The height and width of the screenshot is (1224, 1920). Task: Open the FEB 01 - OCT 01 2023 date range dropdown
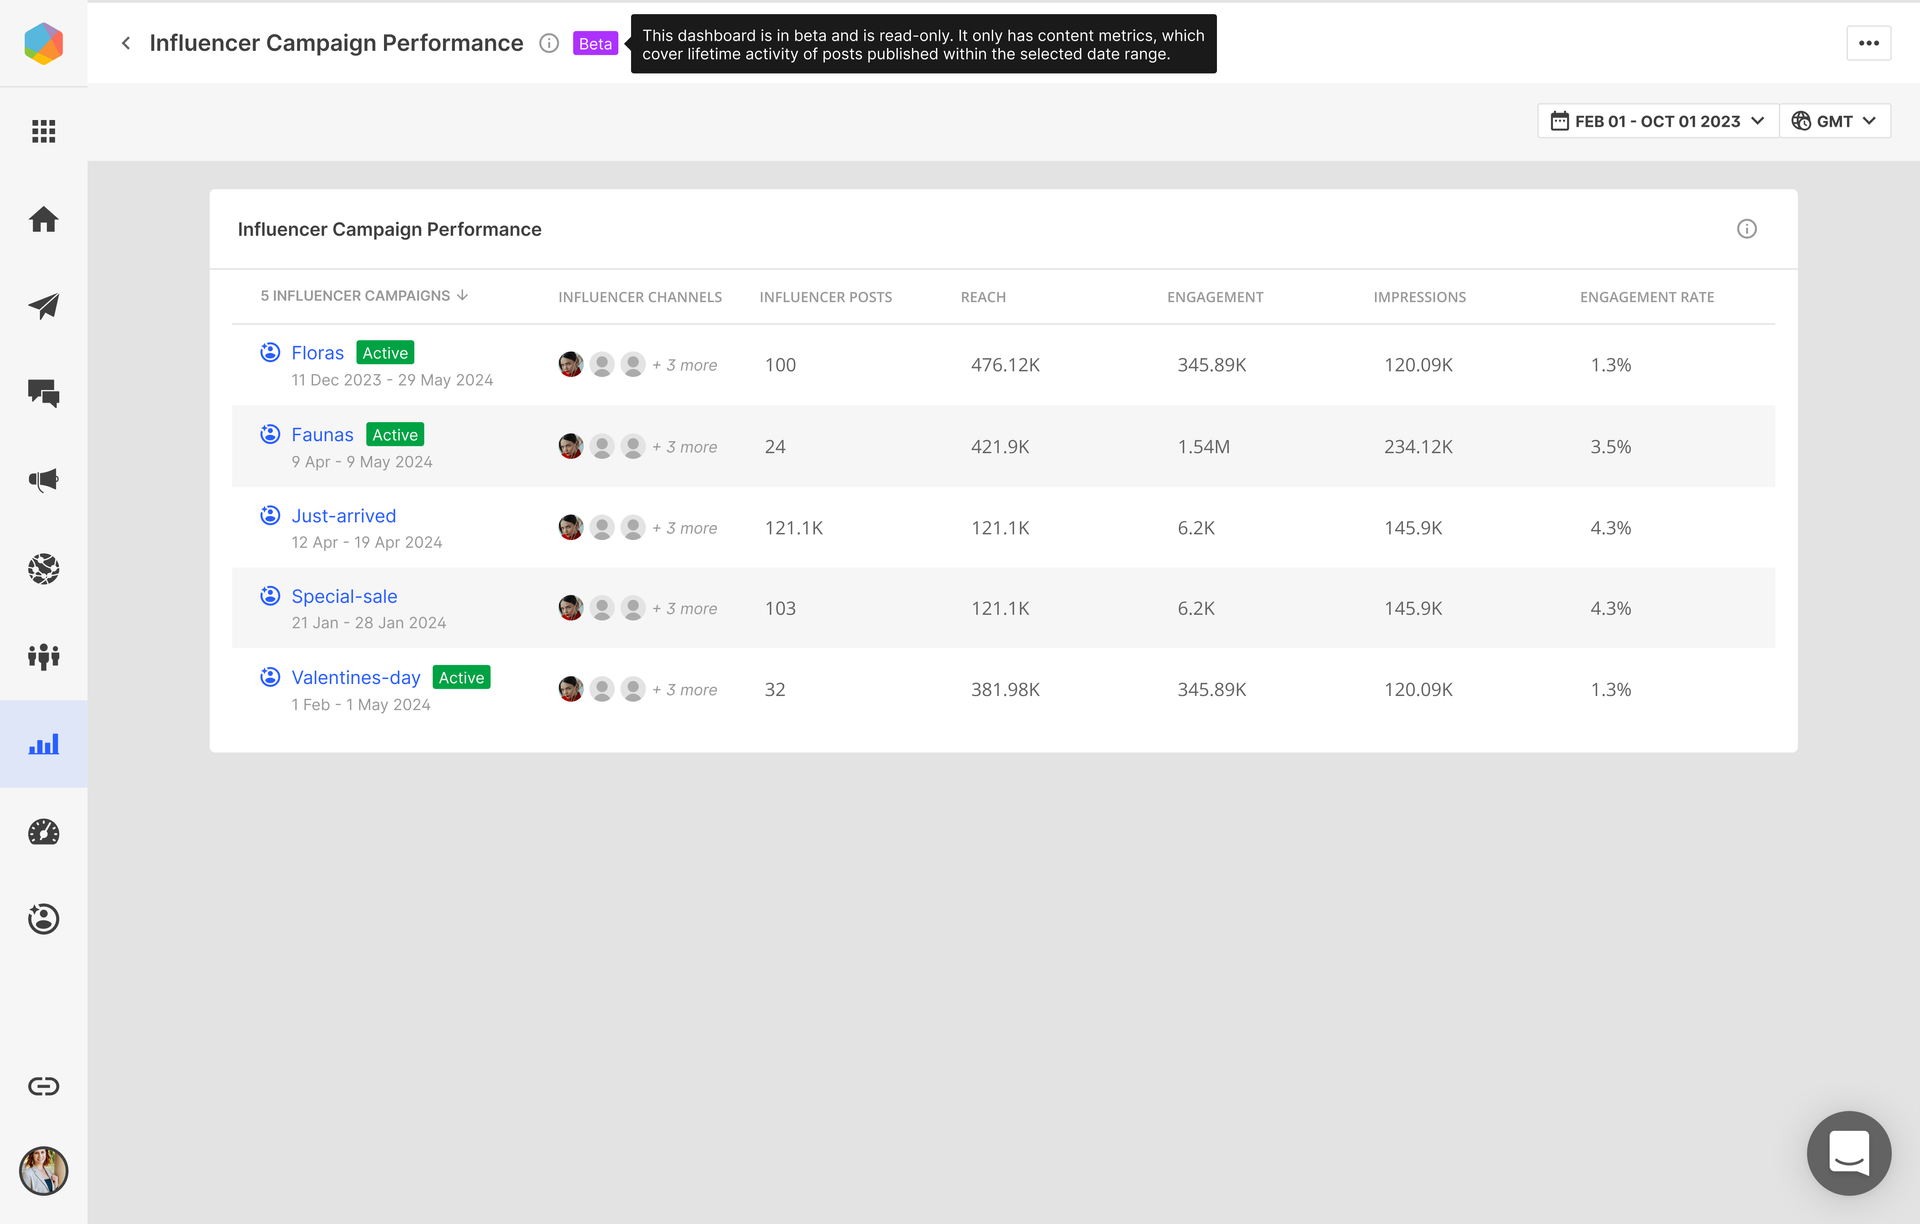click(1658, 121)
